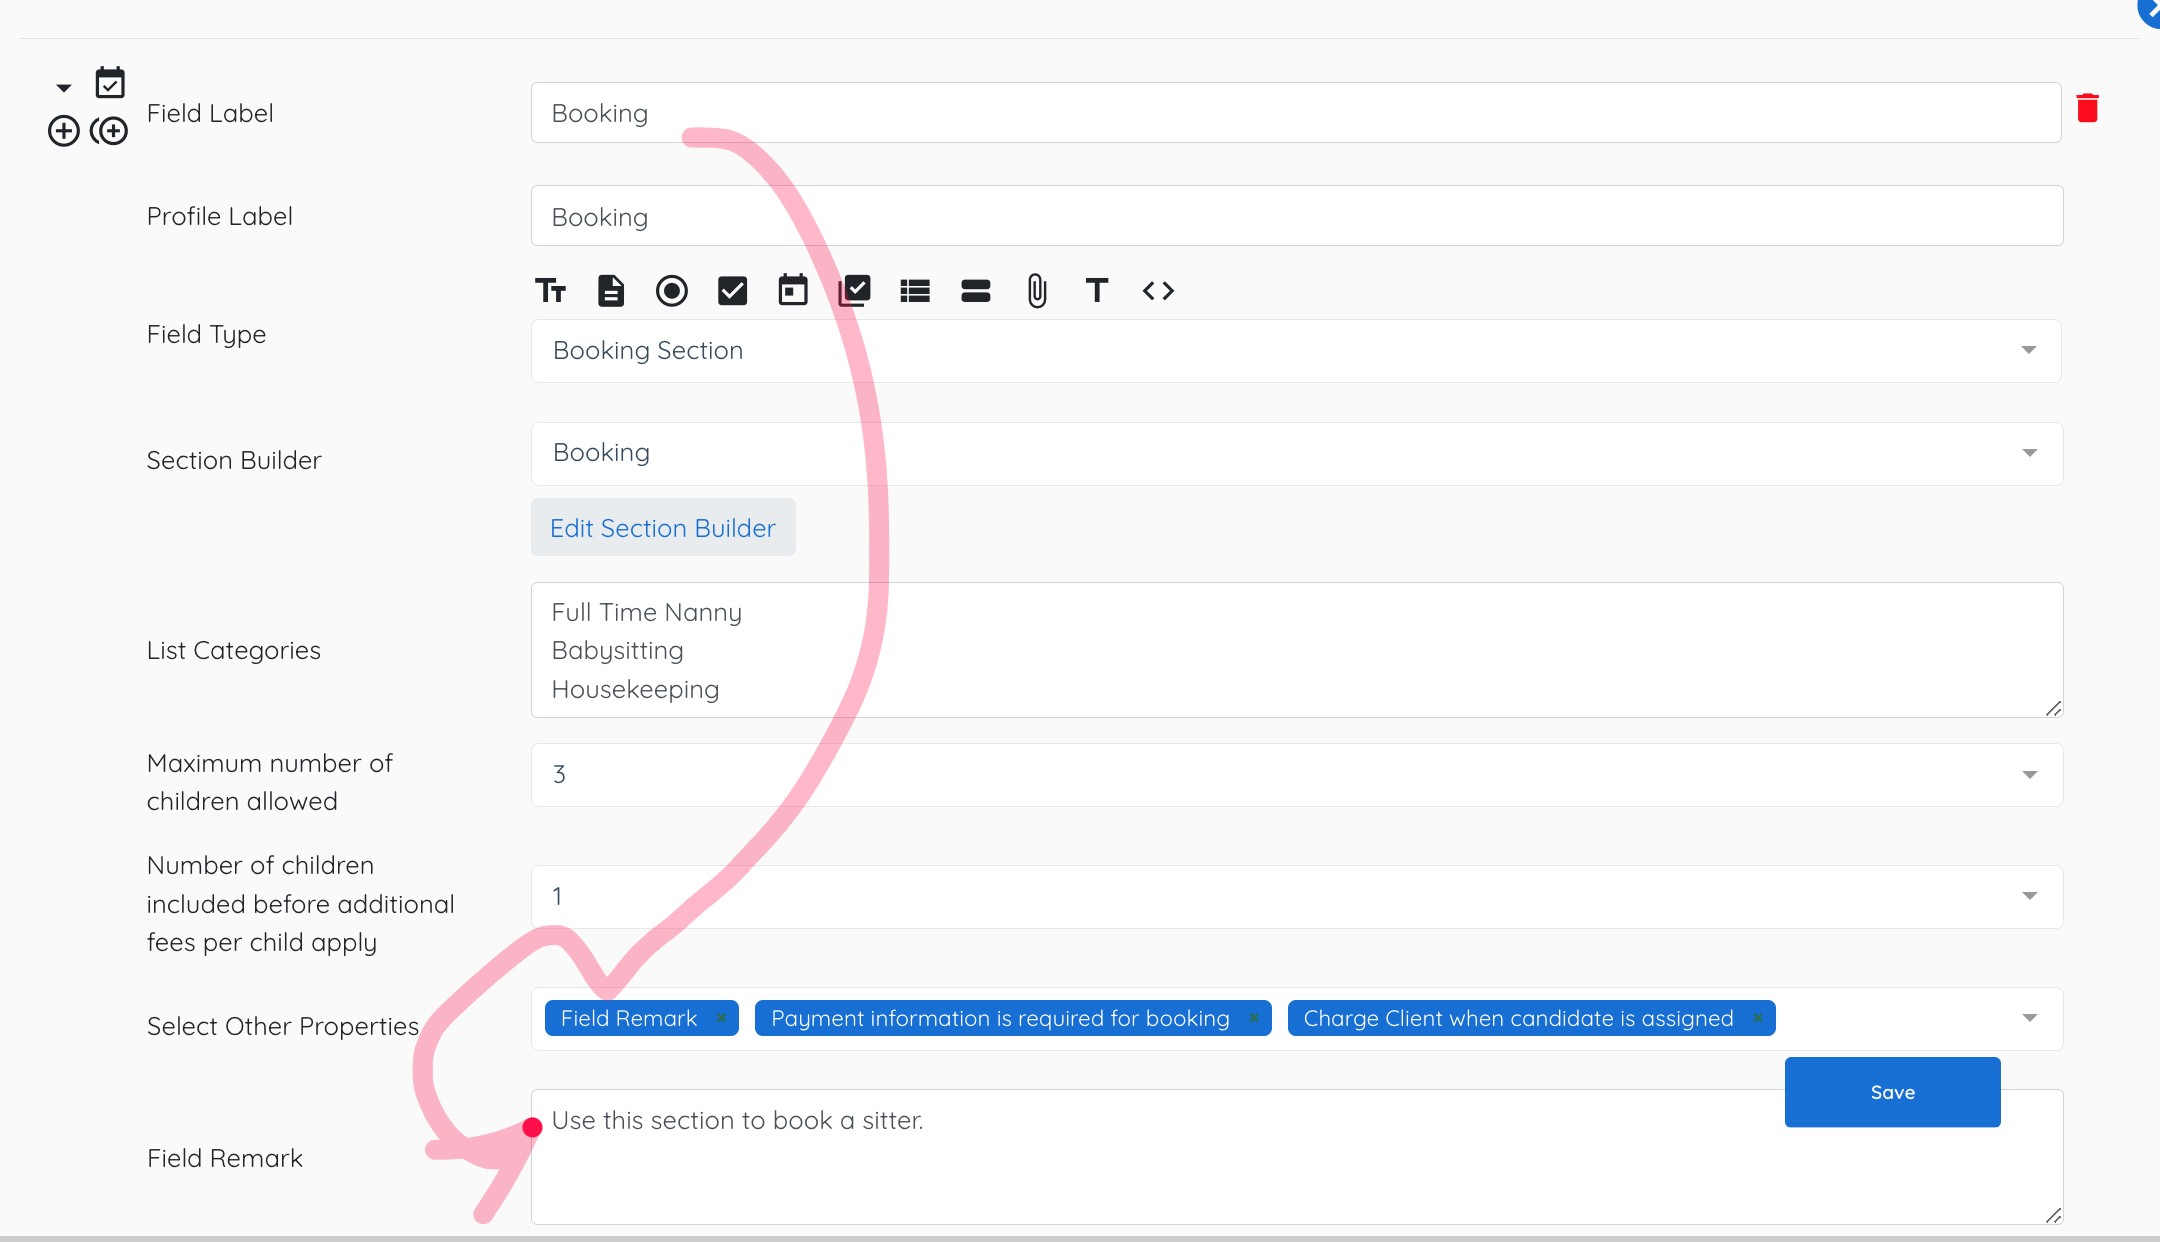Viewport: 2160px width, 1242px height.
Task: Click the Edit Section Builder button
Action: pos(663,527)
